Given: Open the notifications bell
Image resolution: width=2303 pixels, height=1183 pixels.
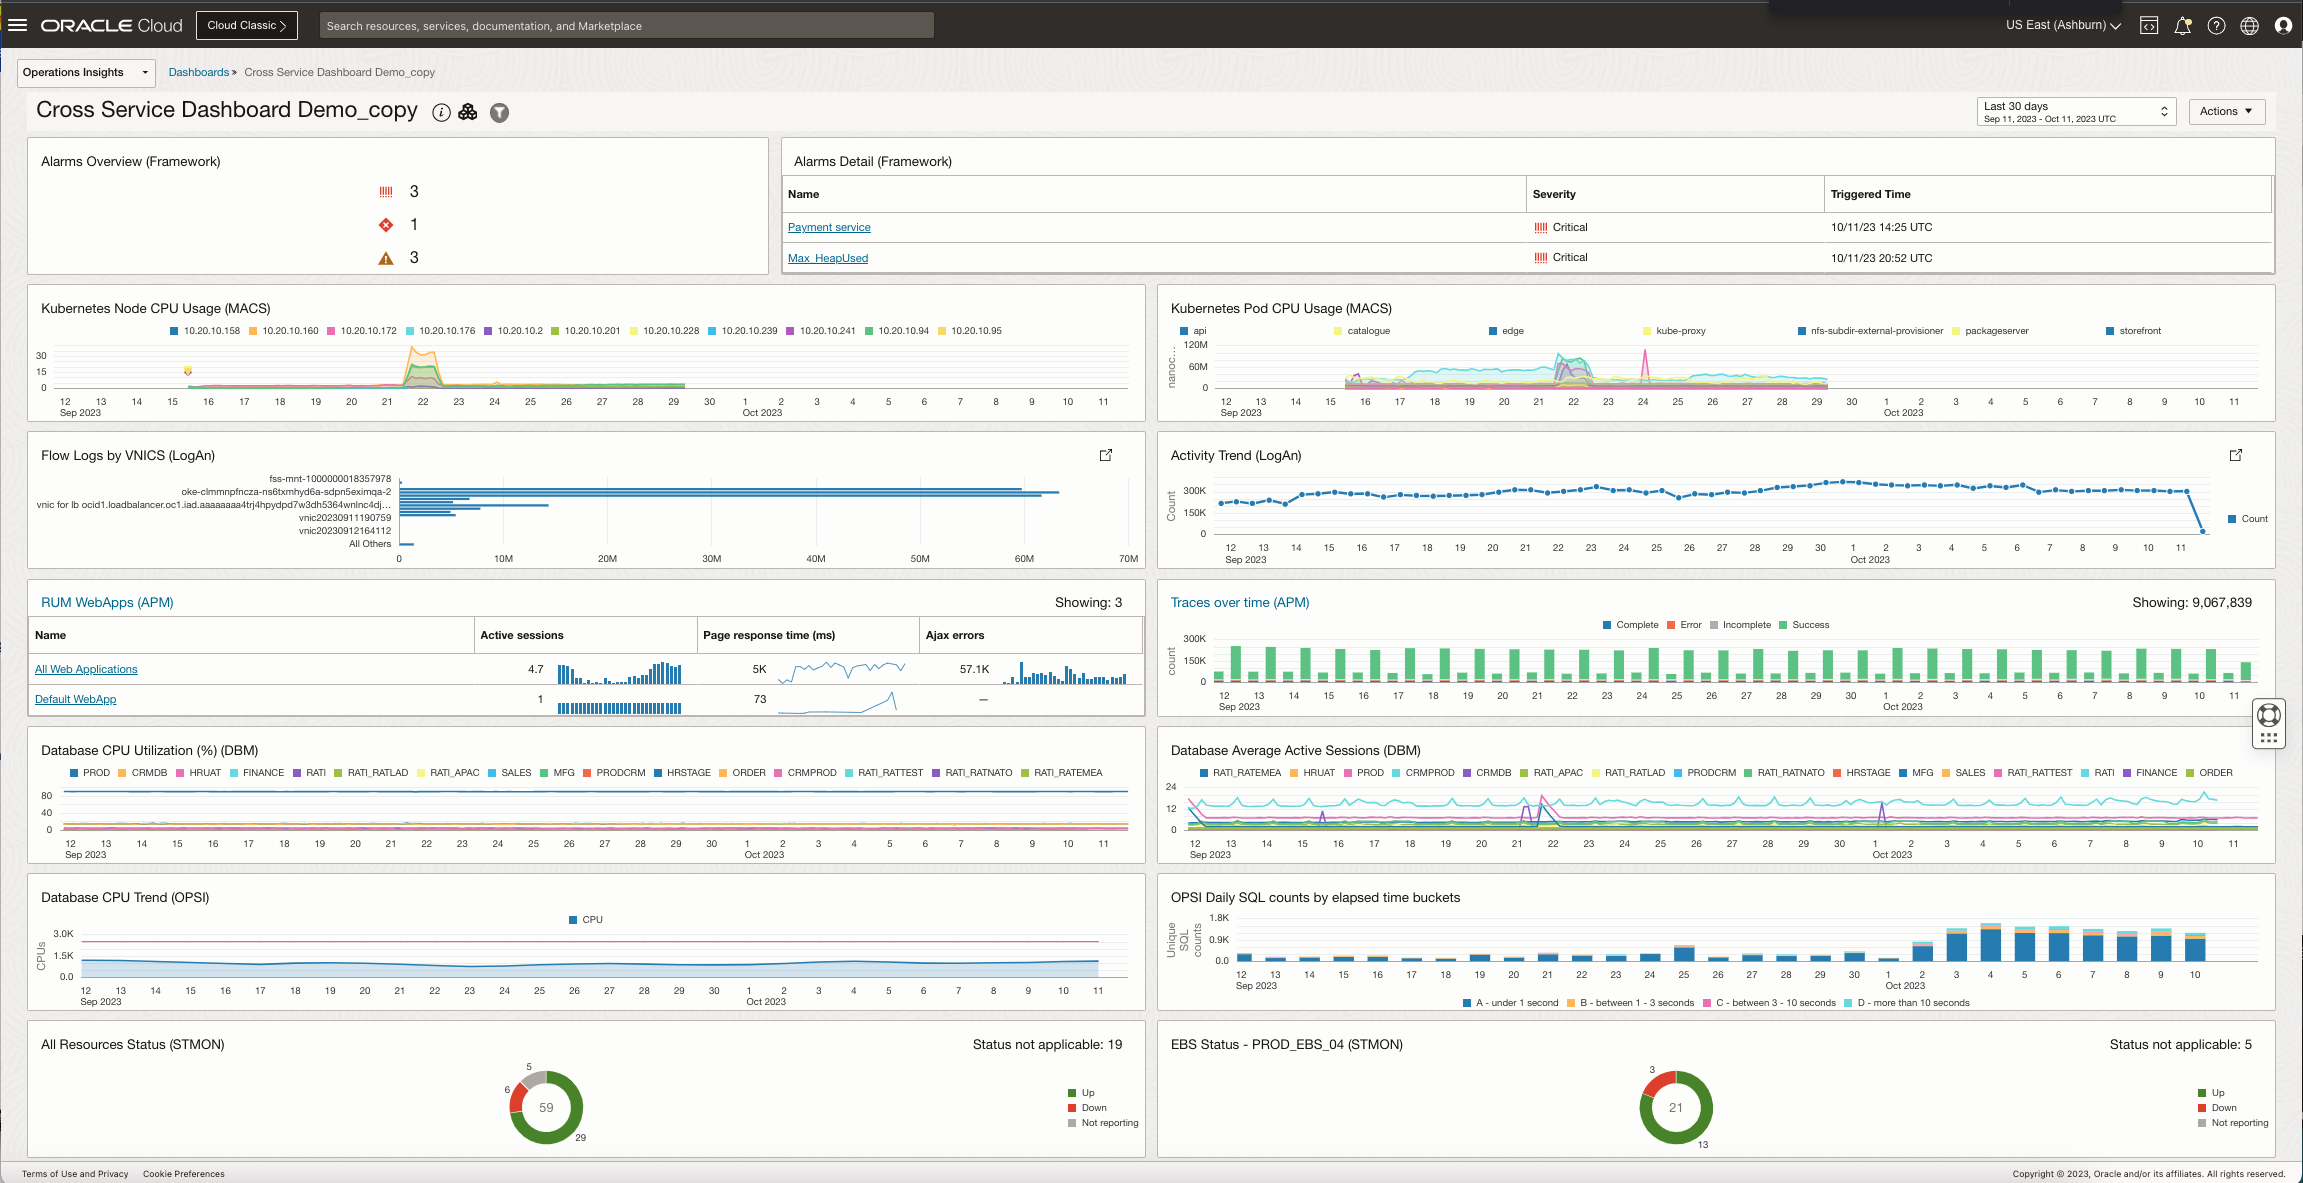Looking at the screenshot, I should (x=2183, y=26).
